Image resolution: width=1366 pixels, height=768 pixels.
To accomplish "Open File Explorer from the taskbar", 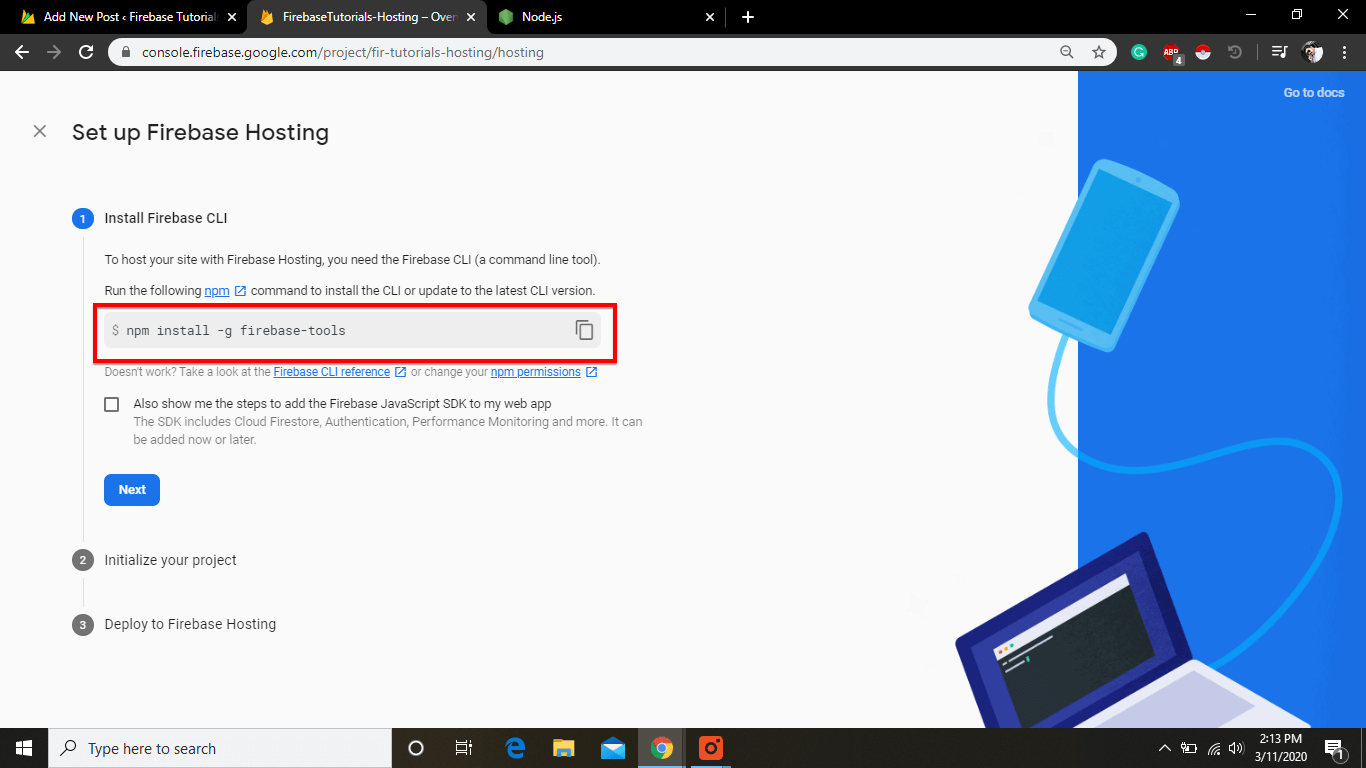I will click(x=564, y=748).
